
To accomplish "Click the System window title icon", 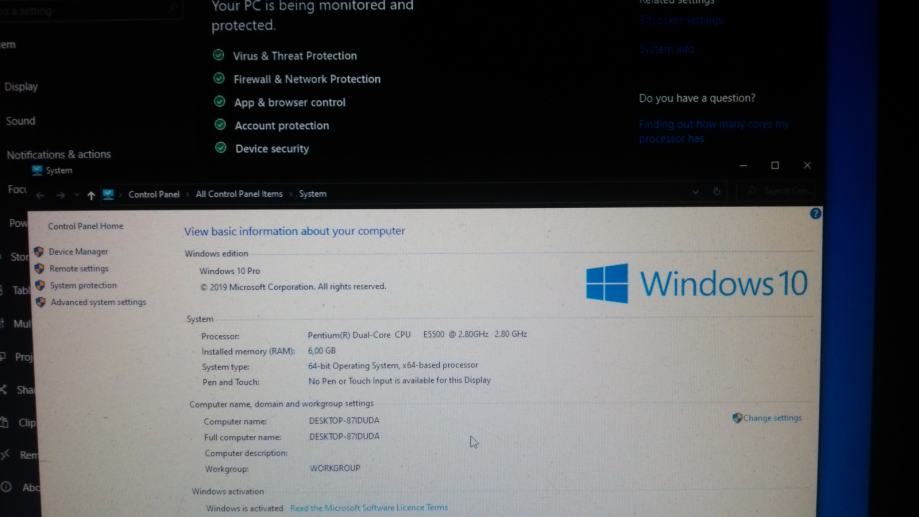I will pos(37,171).
